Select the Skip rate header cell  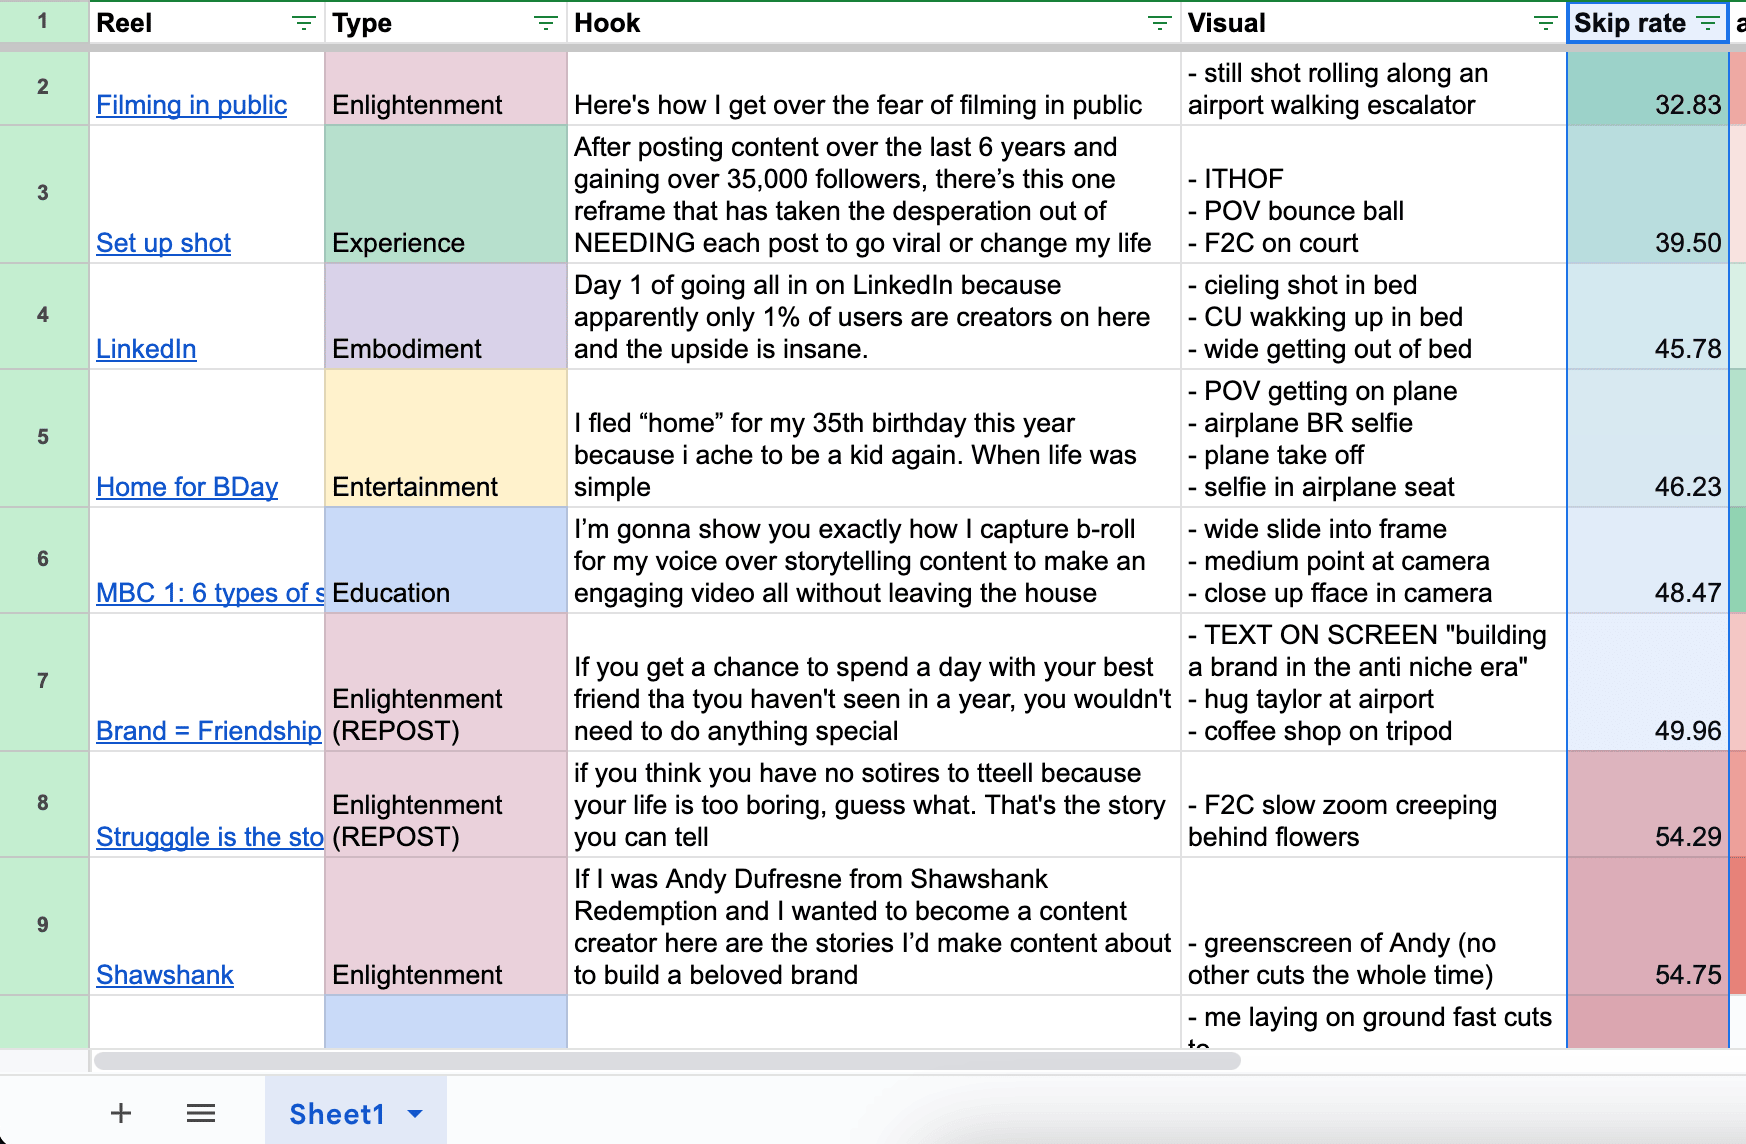[1648, 23]
